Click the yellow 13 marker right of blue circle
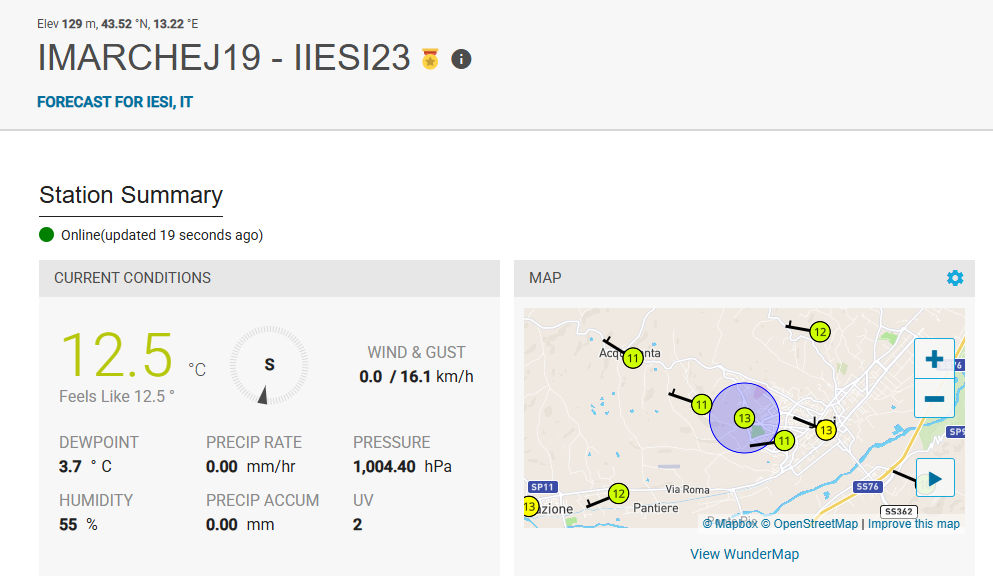Image resolution: width=993 pixels, height=584 pixels. coord(825,430)
